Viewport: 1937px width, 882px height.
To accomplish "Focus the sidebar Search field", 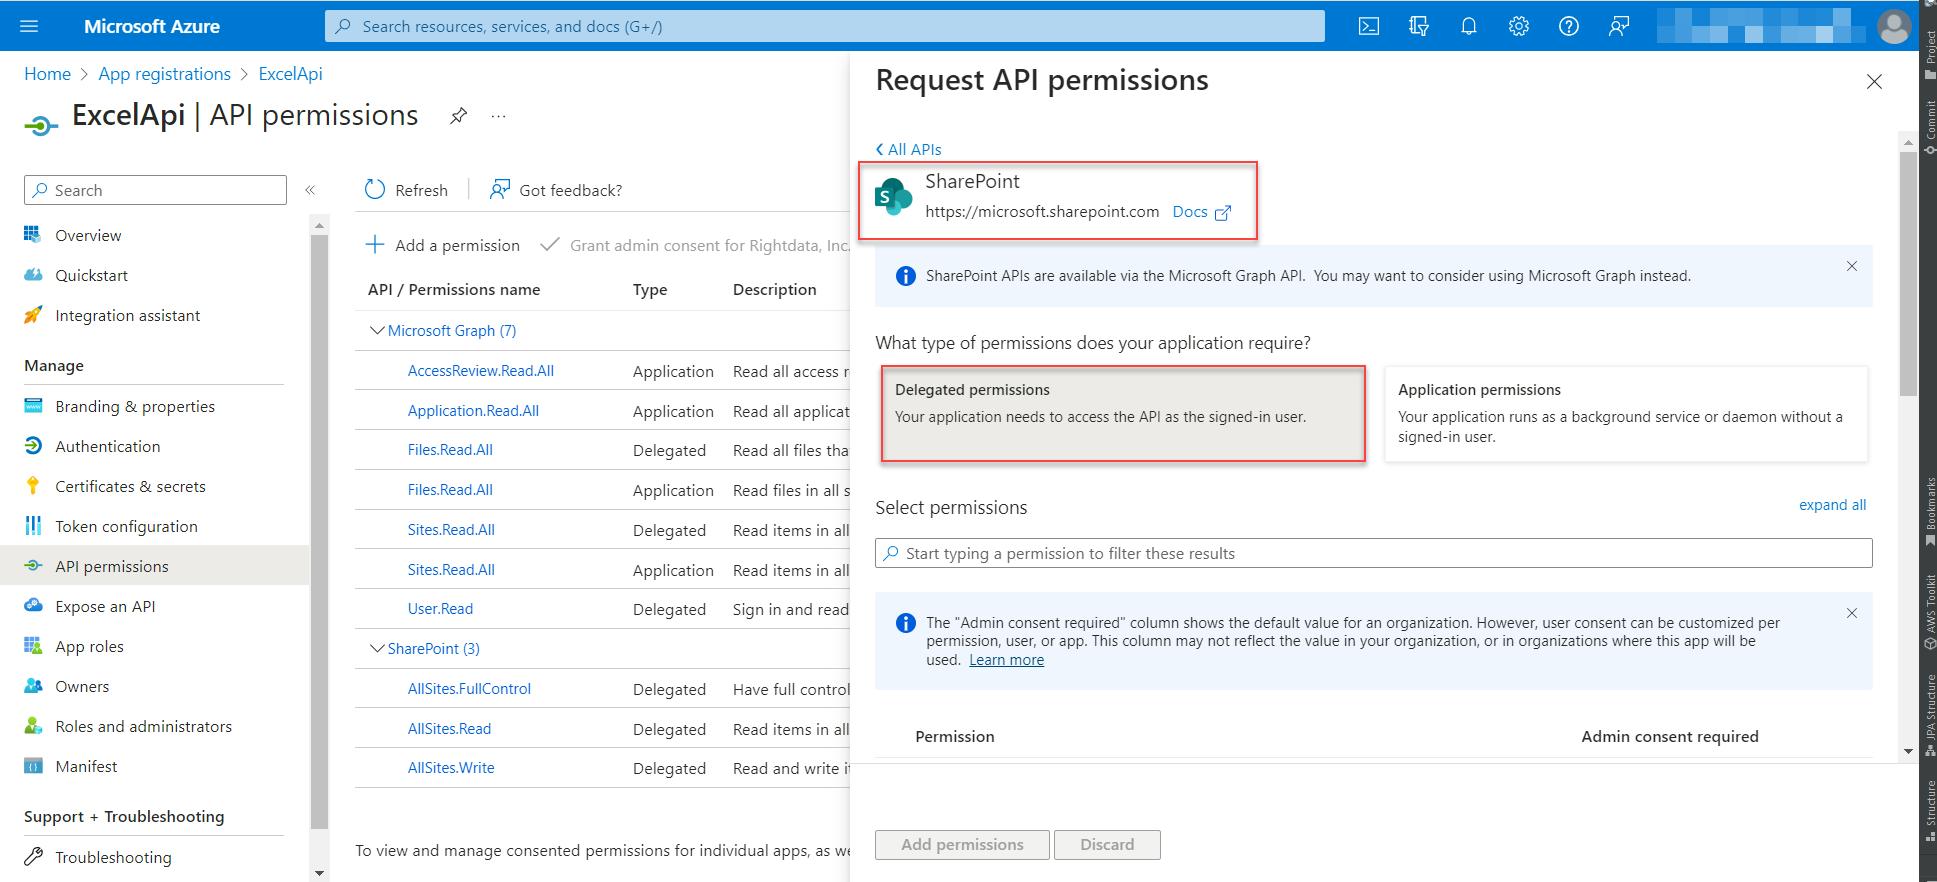I will pos(155,190).
